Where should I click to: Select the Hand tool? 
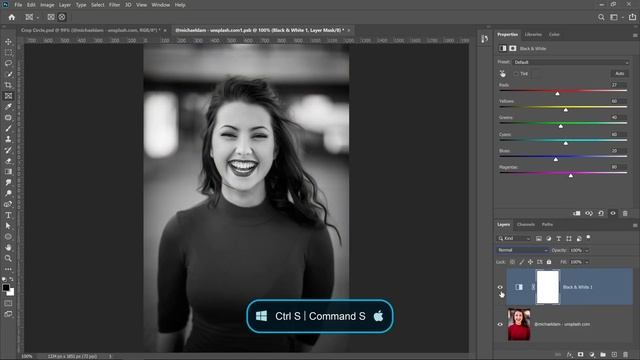pyautogui.click(x=8, y=247)
